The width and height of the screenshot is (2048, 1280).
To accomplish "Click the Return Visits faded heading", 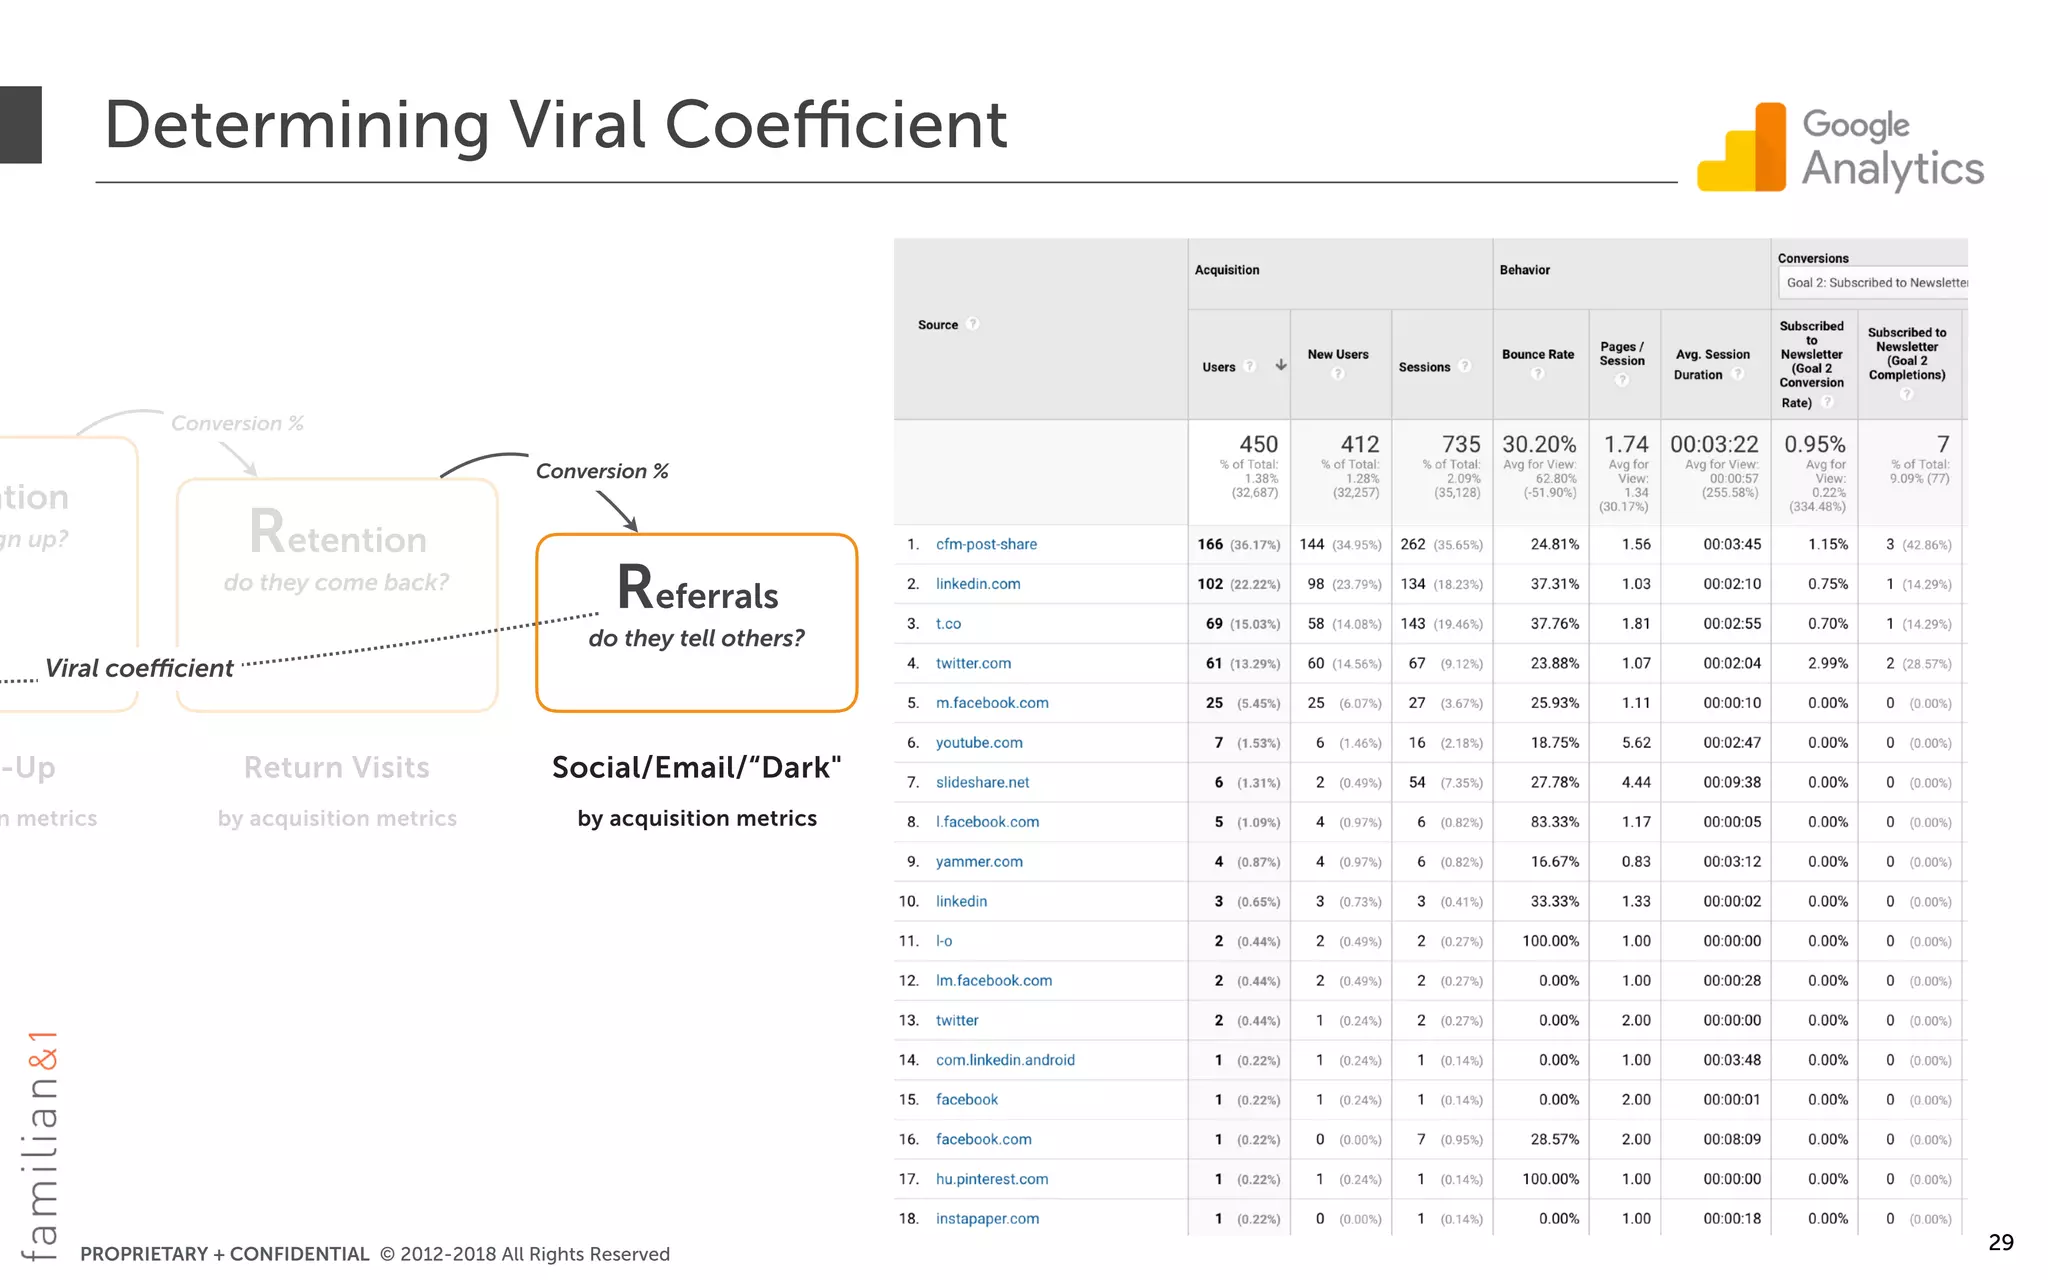I will point(337,767).
